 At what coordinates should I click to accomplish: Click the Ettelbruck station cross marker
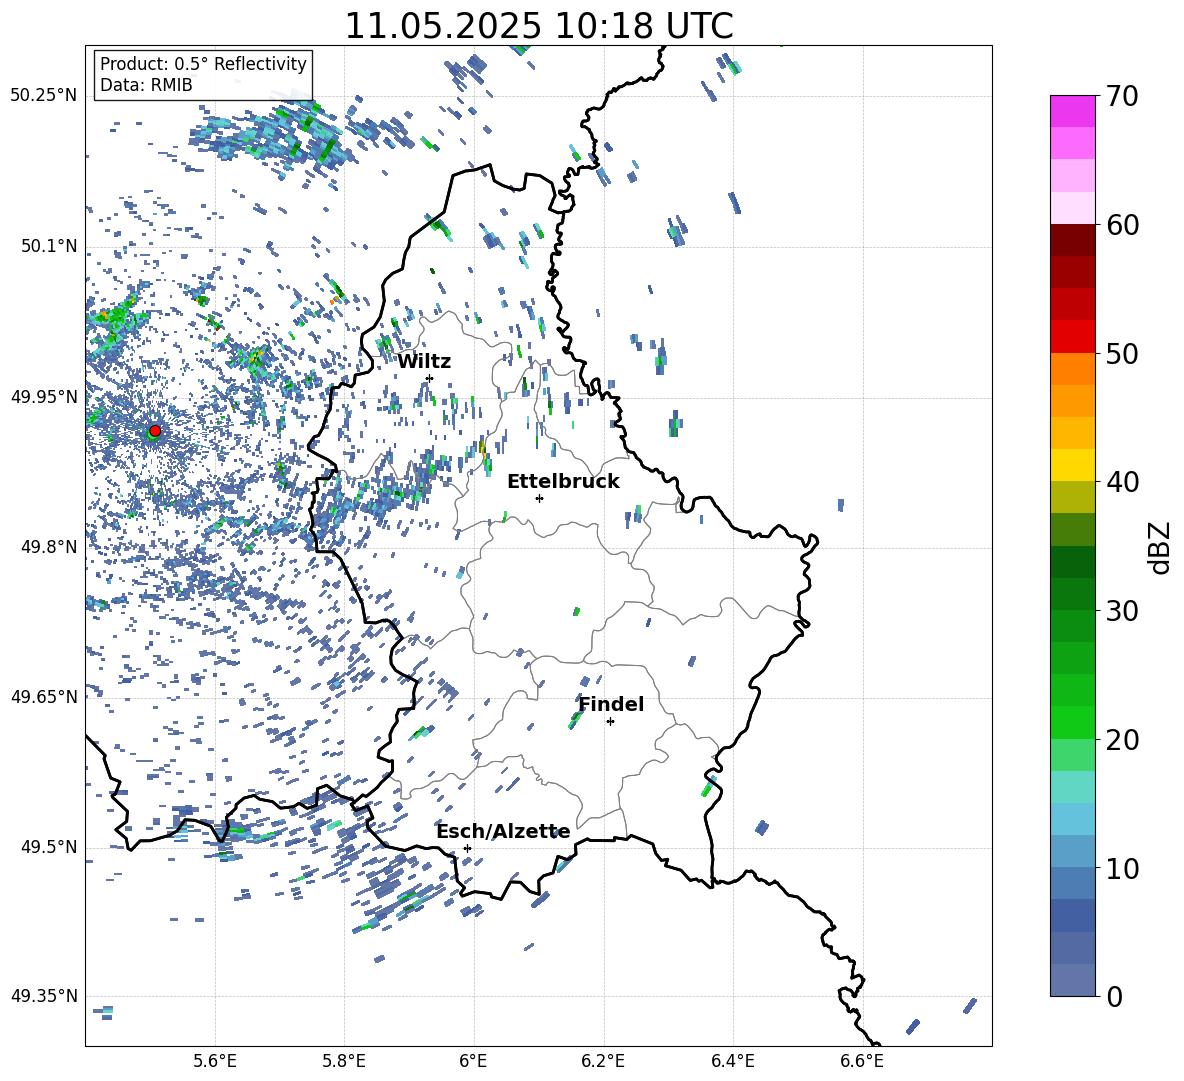539,498
